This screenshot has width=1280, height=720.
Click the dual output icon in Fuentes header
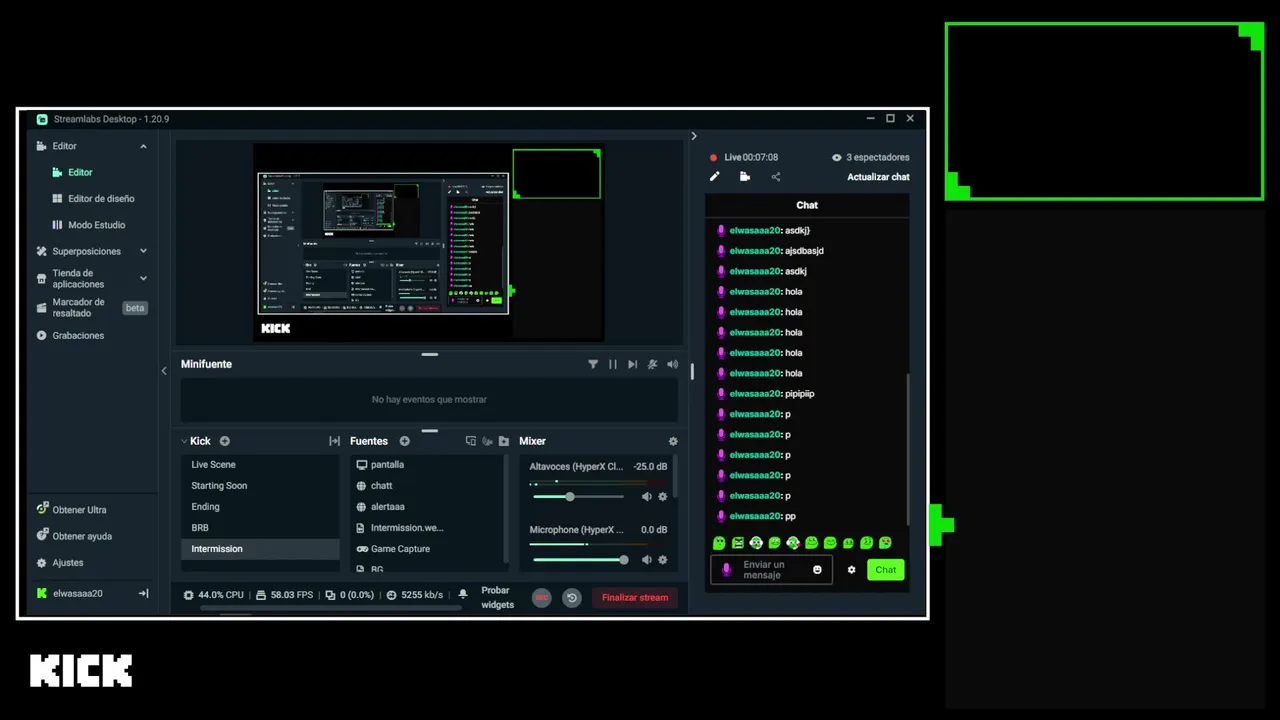[x=471, y=441]
